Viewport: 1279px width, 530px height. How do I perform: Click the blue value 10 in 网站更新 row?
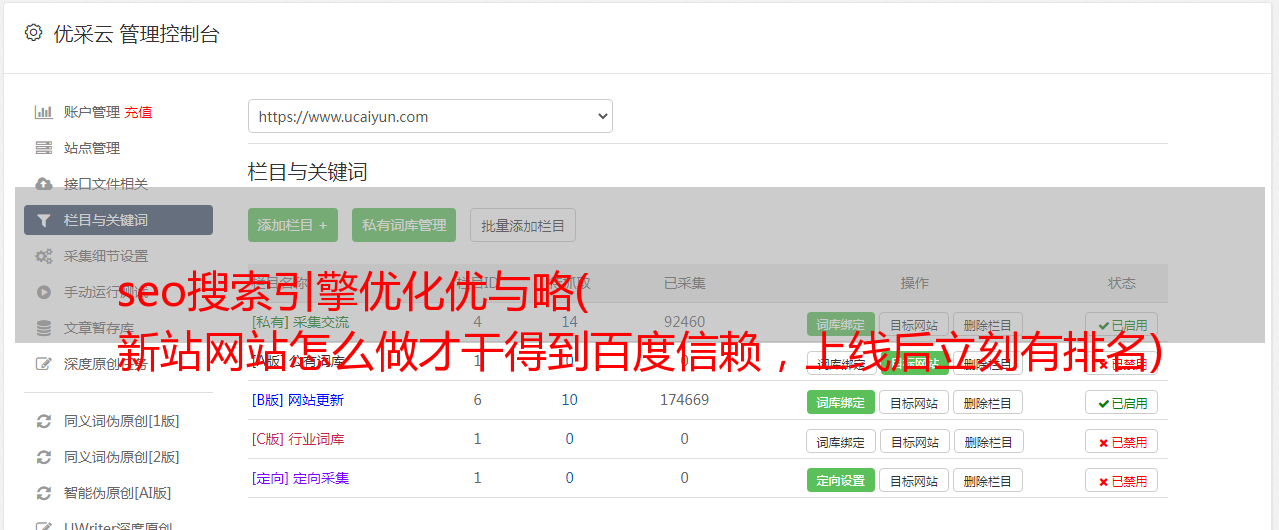click(x=569, y=400)
